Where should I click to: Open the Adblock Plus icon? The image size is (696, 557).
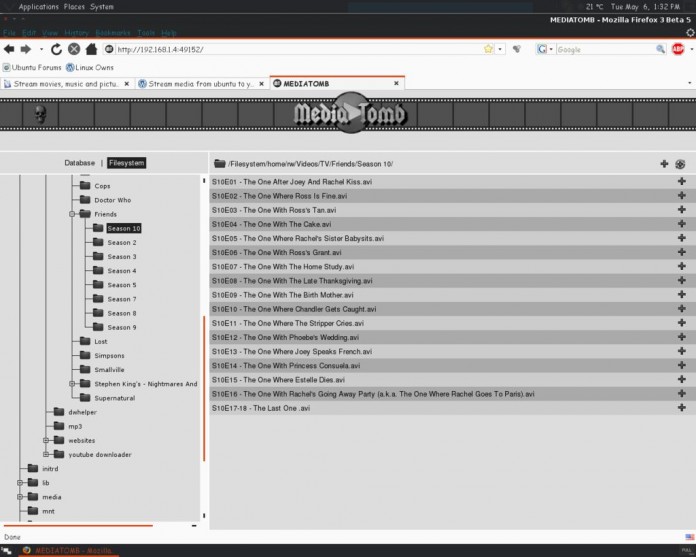pyautogui.click(x=678, y=49)
